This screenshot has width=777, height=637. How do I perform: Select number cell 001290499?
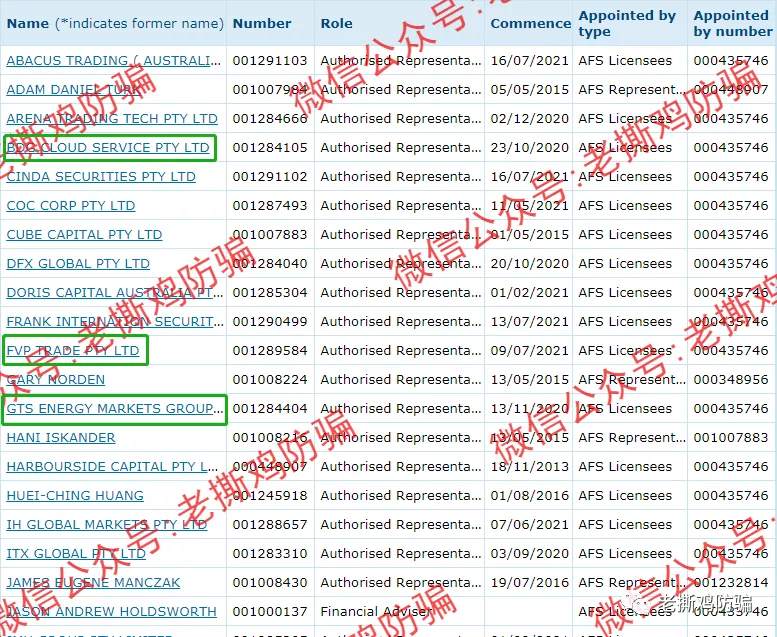[270, 322]
